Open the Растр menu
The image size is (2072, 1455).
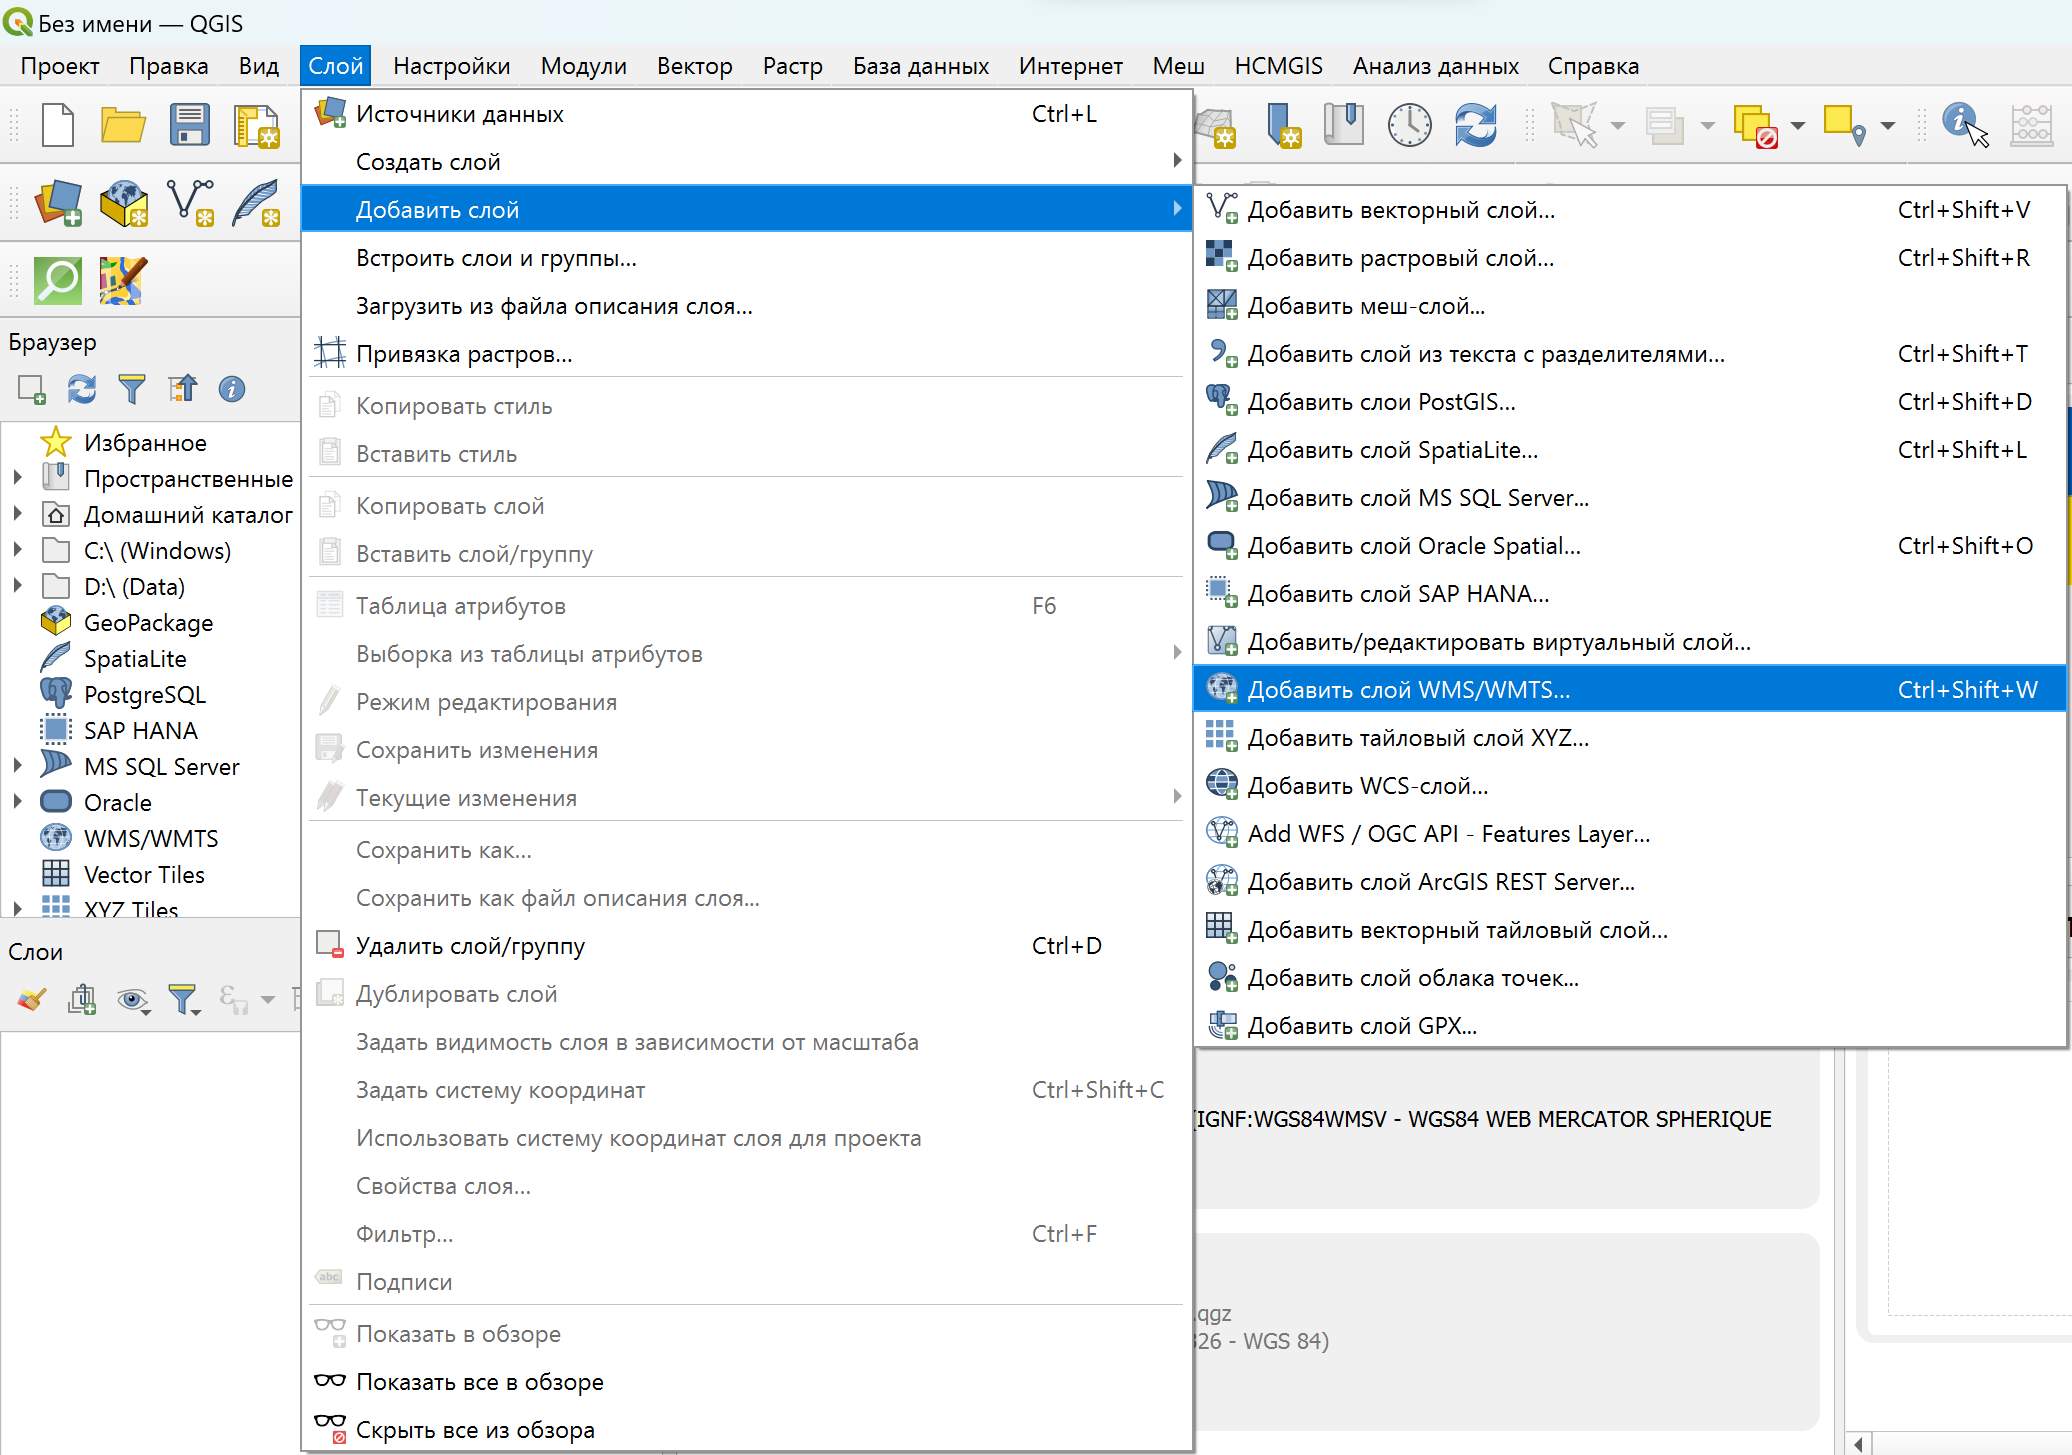click(x=793, y=66)
